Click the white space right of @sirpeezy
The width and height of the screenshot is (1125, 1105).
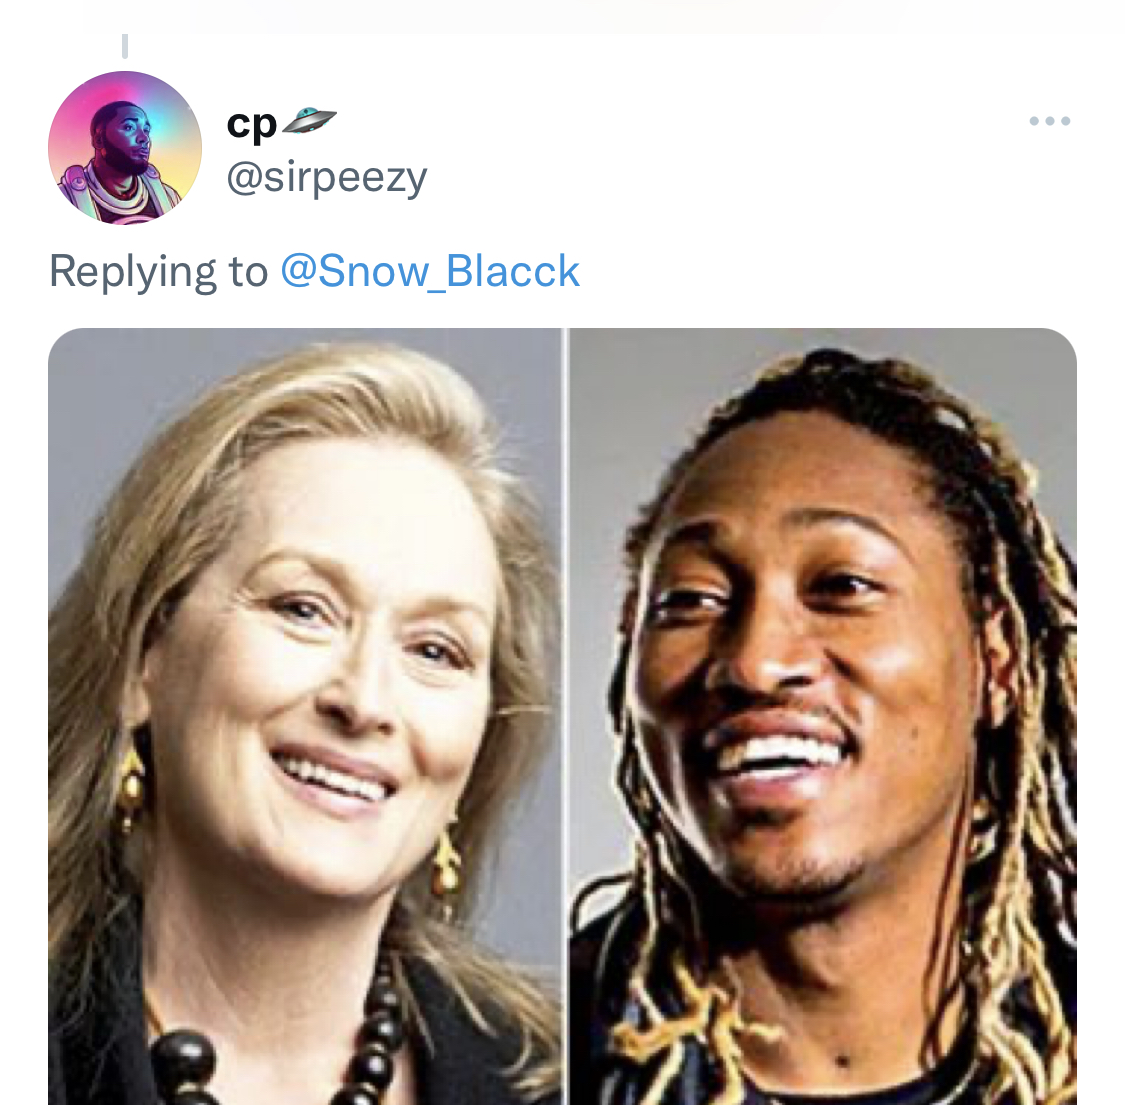717,177
